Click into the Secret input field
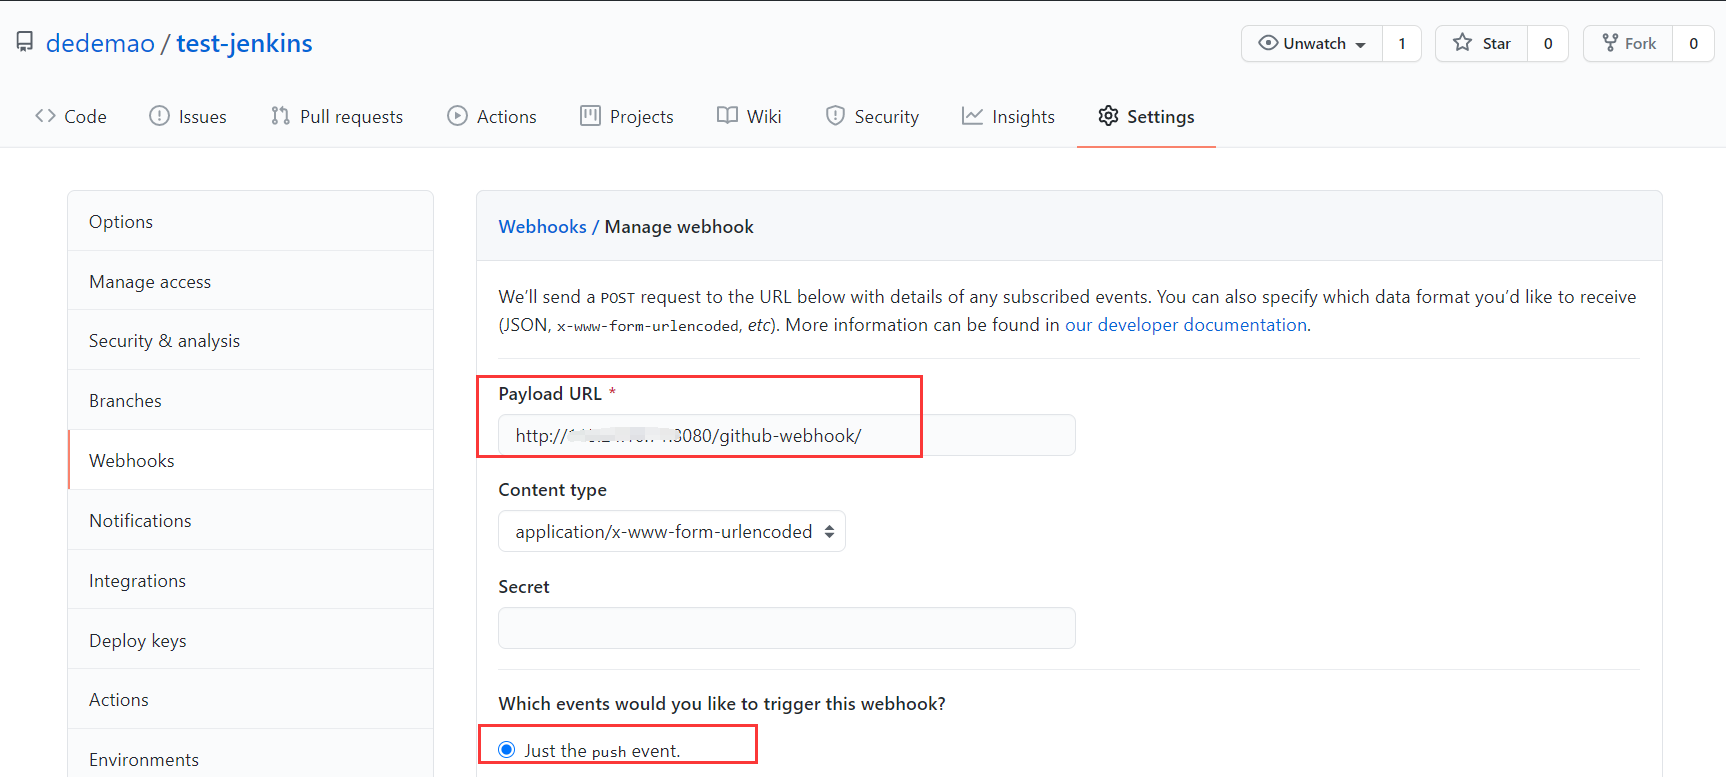This screenshot has height=777, width=1726. coord(787,628)
